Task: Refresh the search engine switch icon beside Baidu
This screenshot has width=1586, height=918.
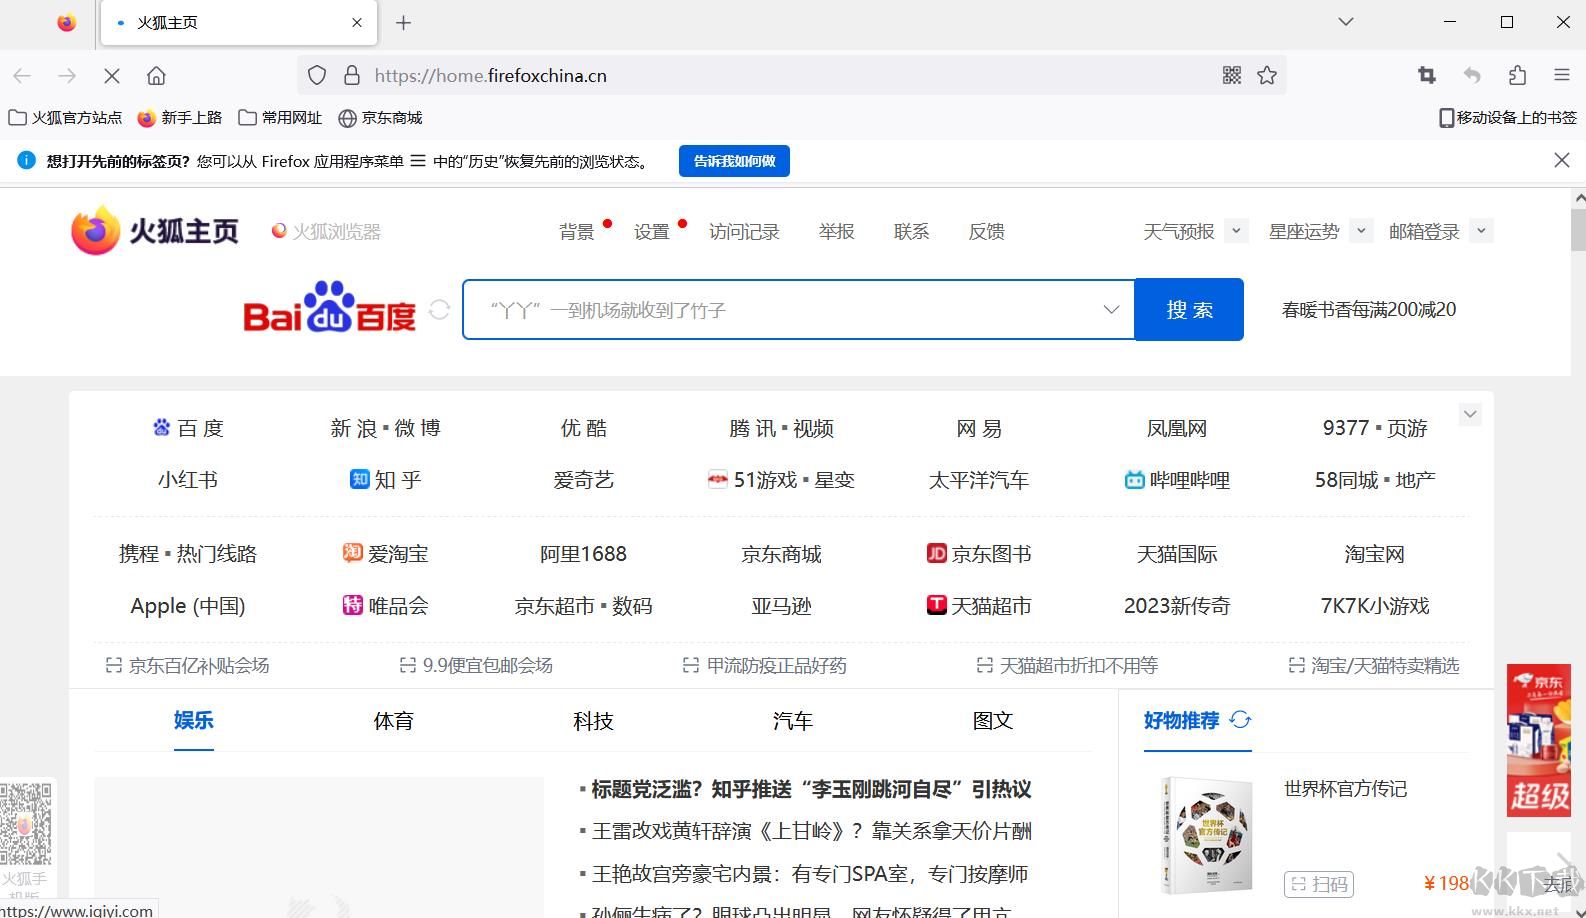Action: coord(439,310)
